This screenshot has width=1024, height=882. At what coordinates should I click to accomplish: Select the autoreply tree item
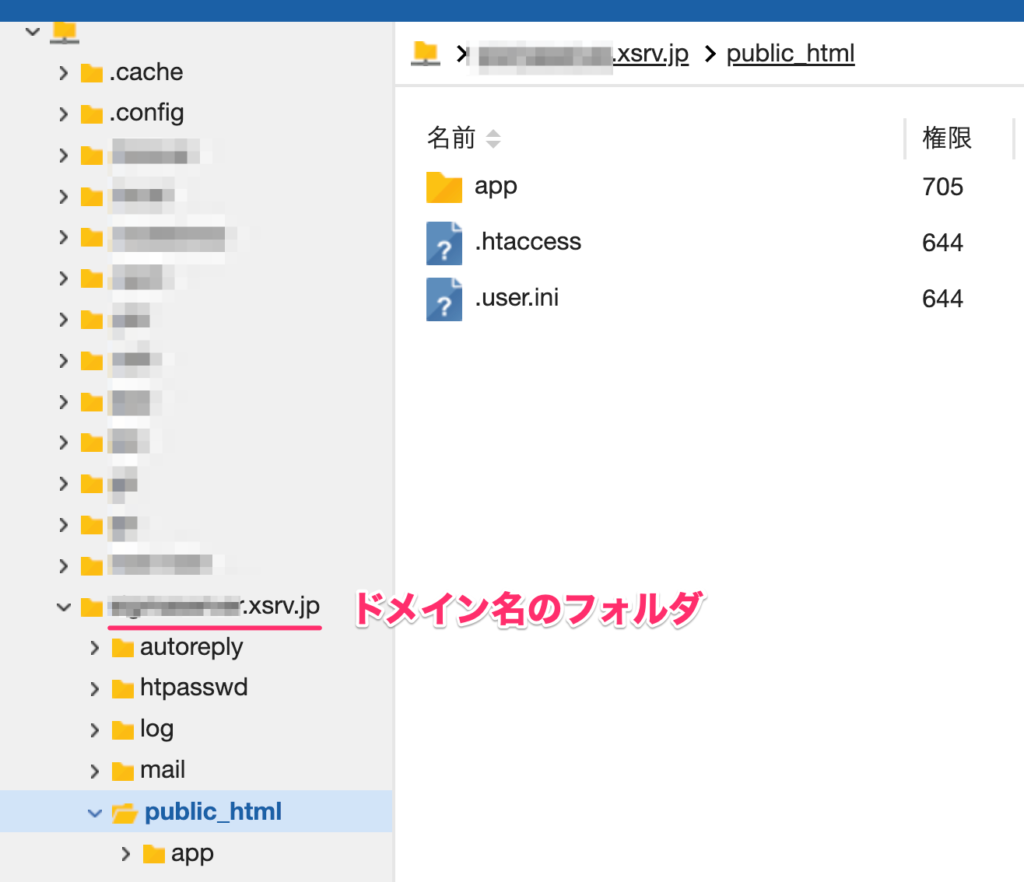coord(191,647)
